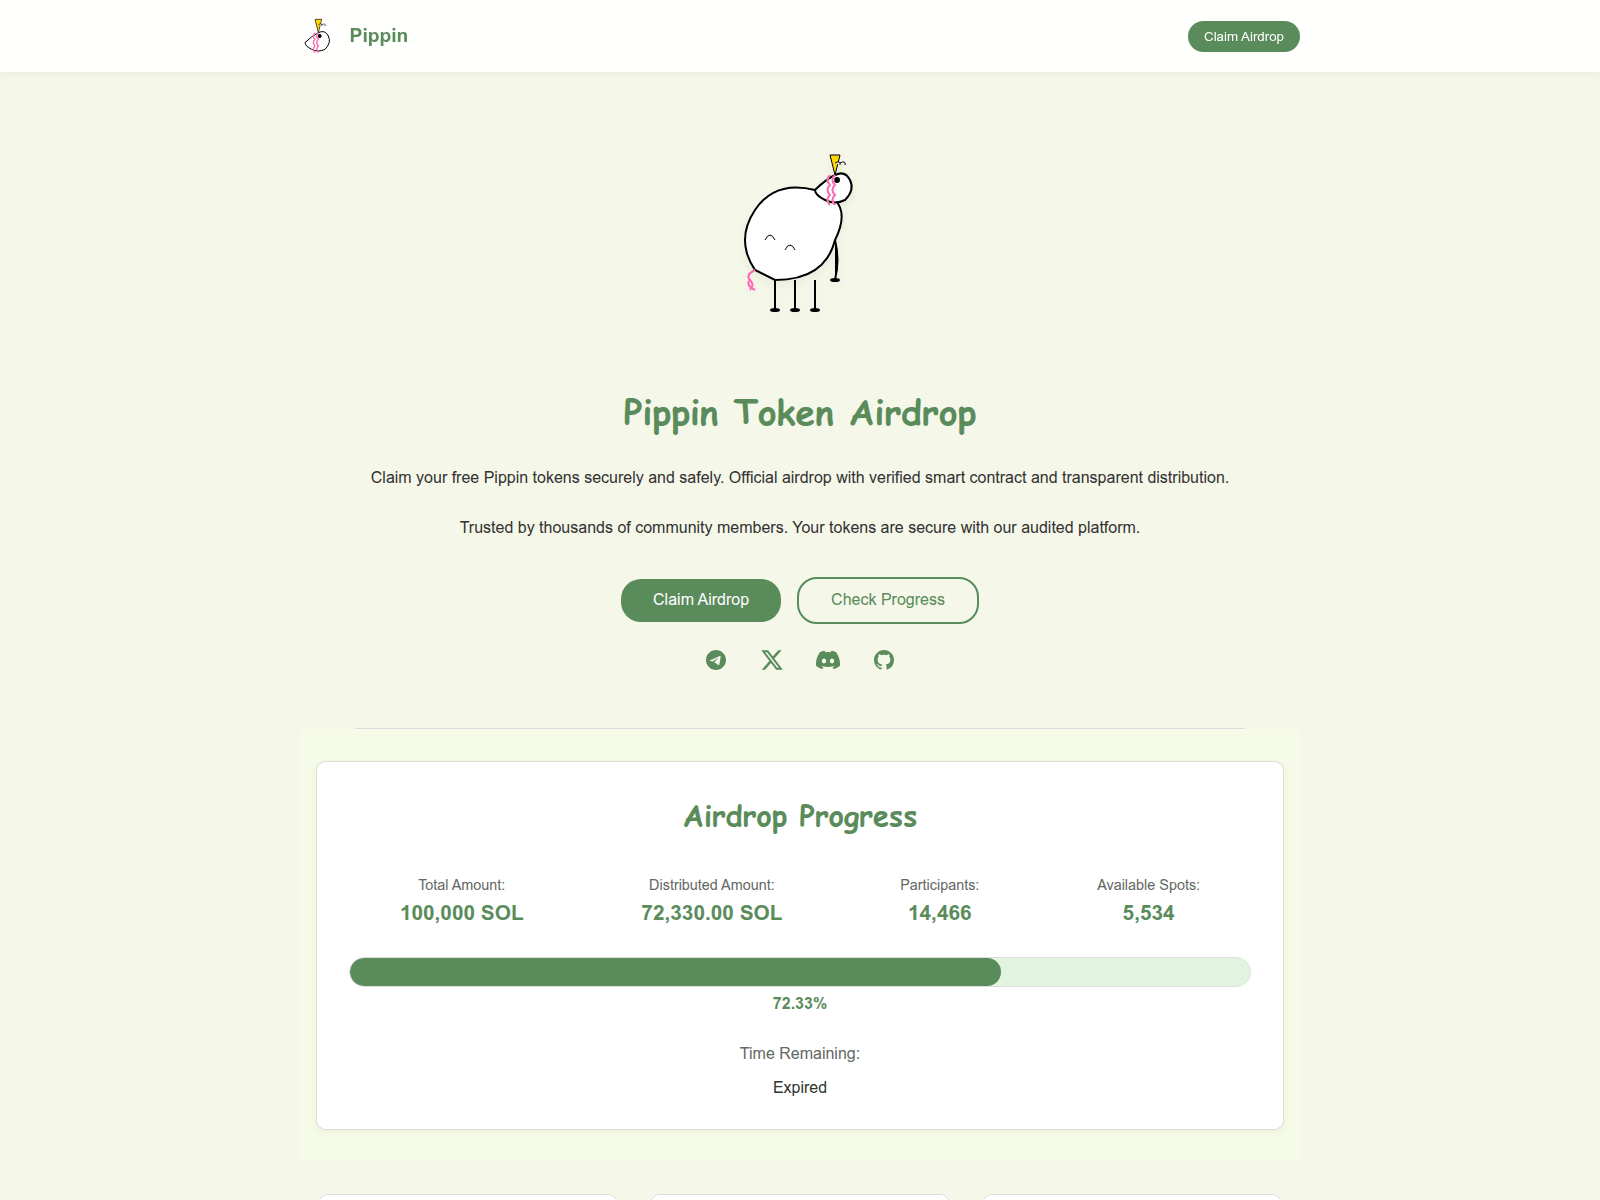This screenshot has height=1200, width=1600.
Task: Click the Participants count 14,466
Action: click(938, 912)
